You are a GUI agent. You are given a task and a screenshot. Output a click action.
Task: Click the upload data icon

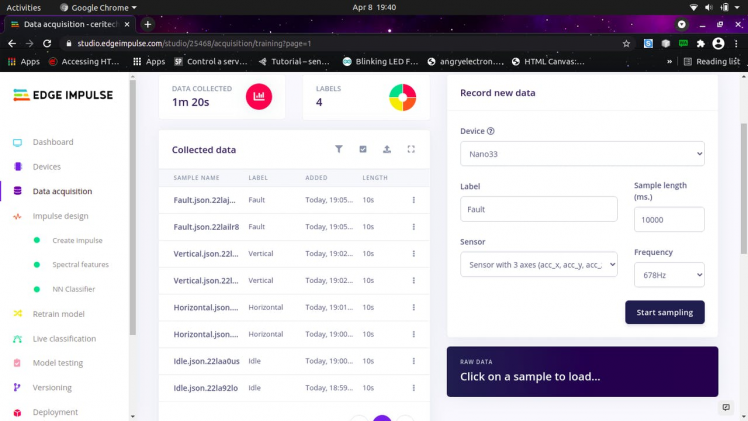point(387,149)
